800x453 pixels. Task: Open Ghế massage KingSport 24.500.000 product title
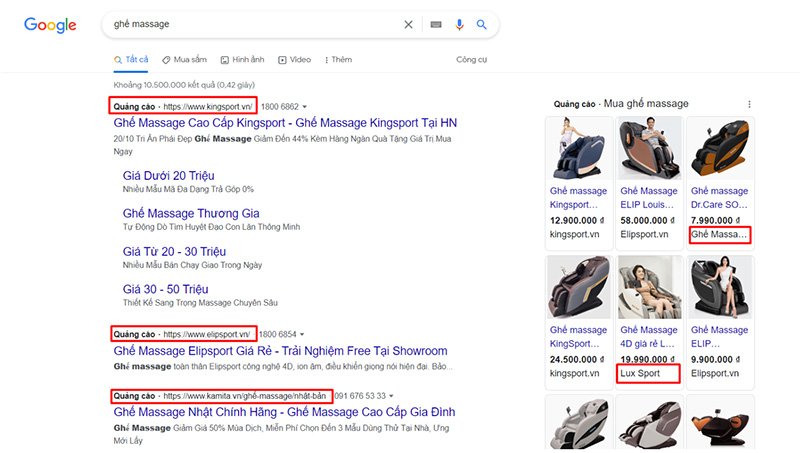click(578, 337)
